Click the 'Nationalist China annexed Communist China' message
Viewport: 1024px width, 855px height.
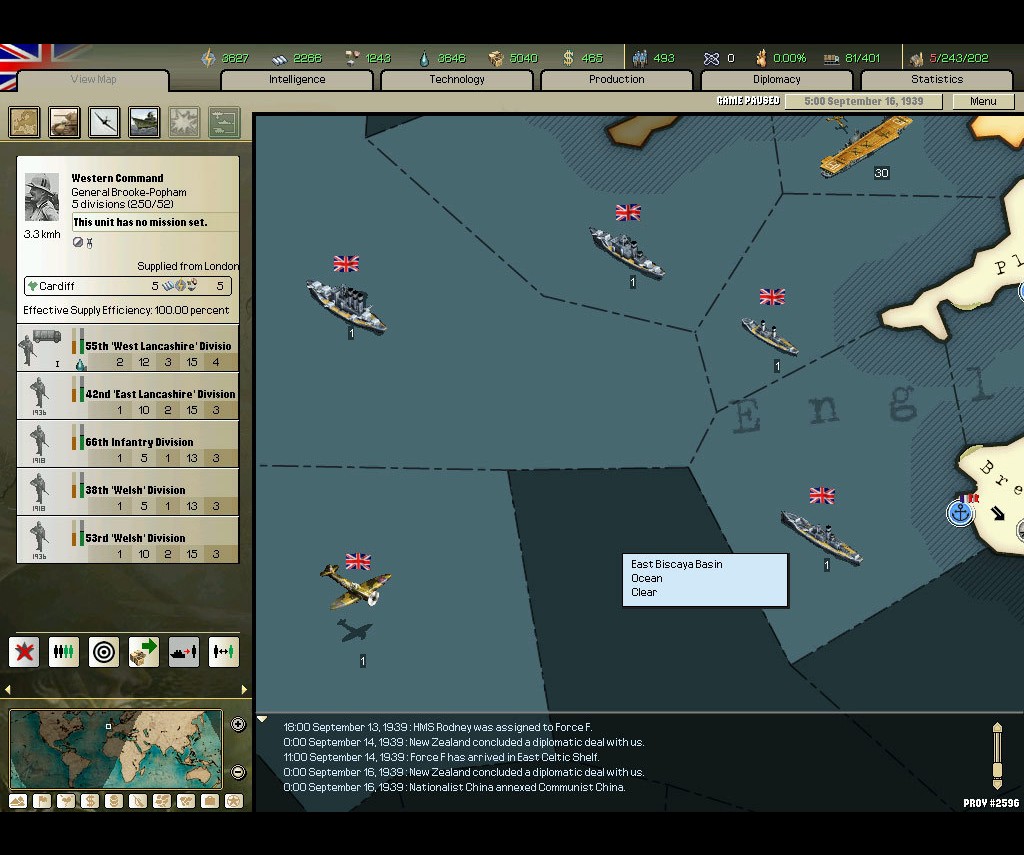pos(455,788)
